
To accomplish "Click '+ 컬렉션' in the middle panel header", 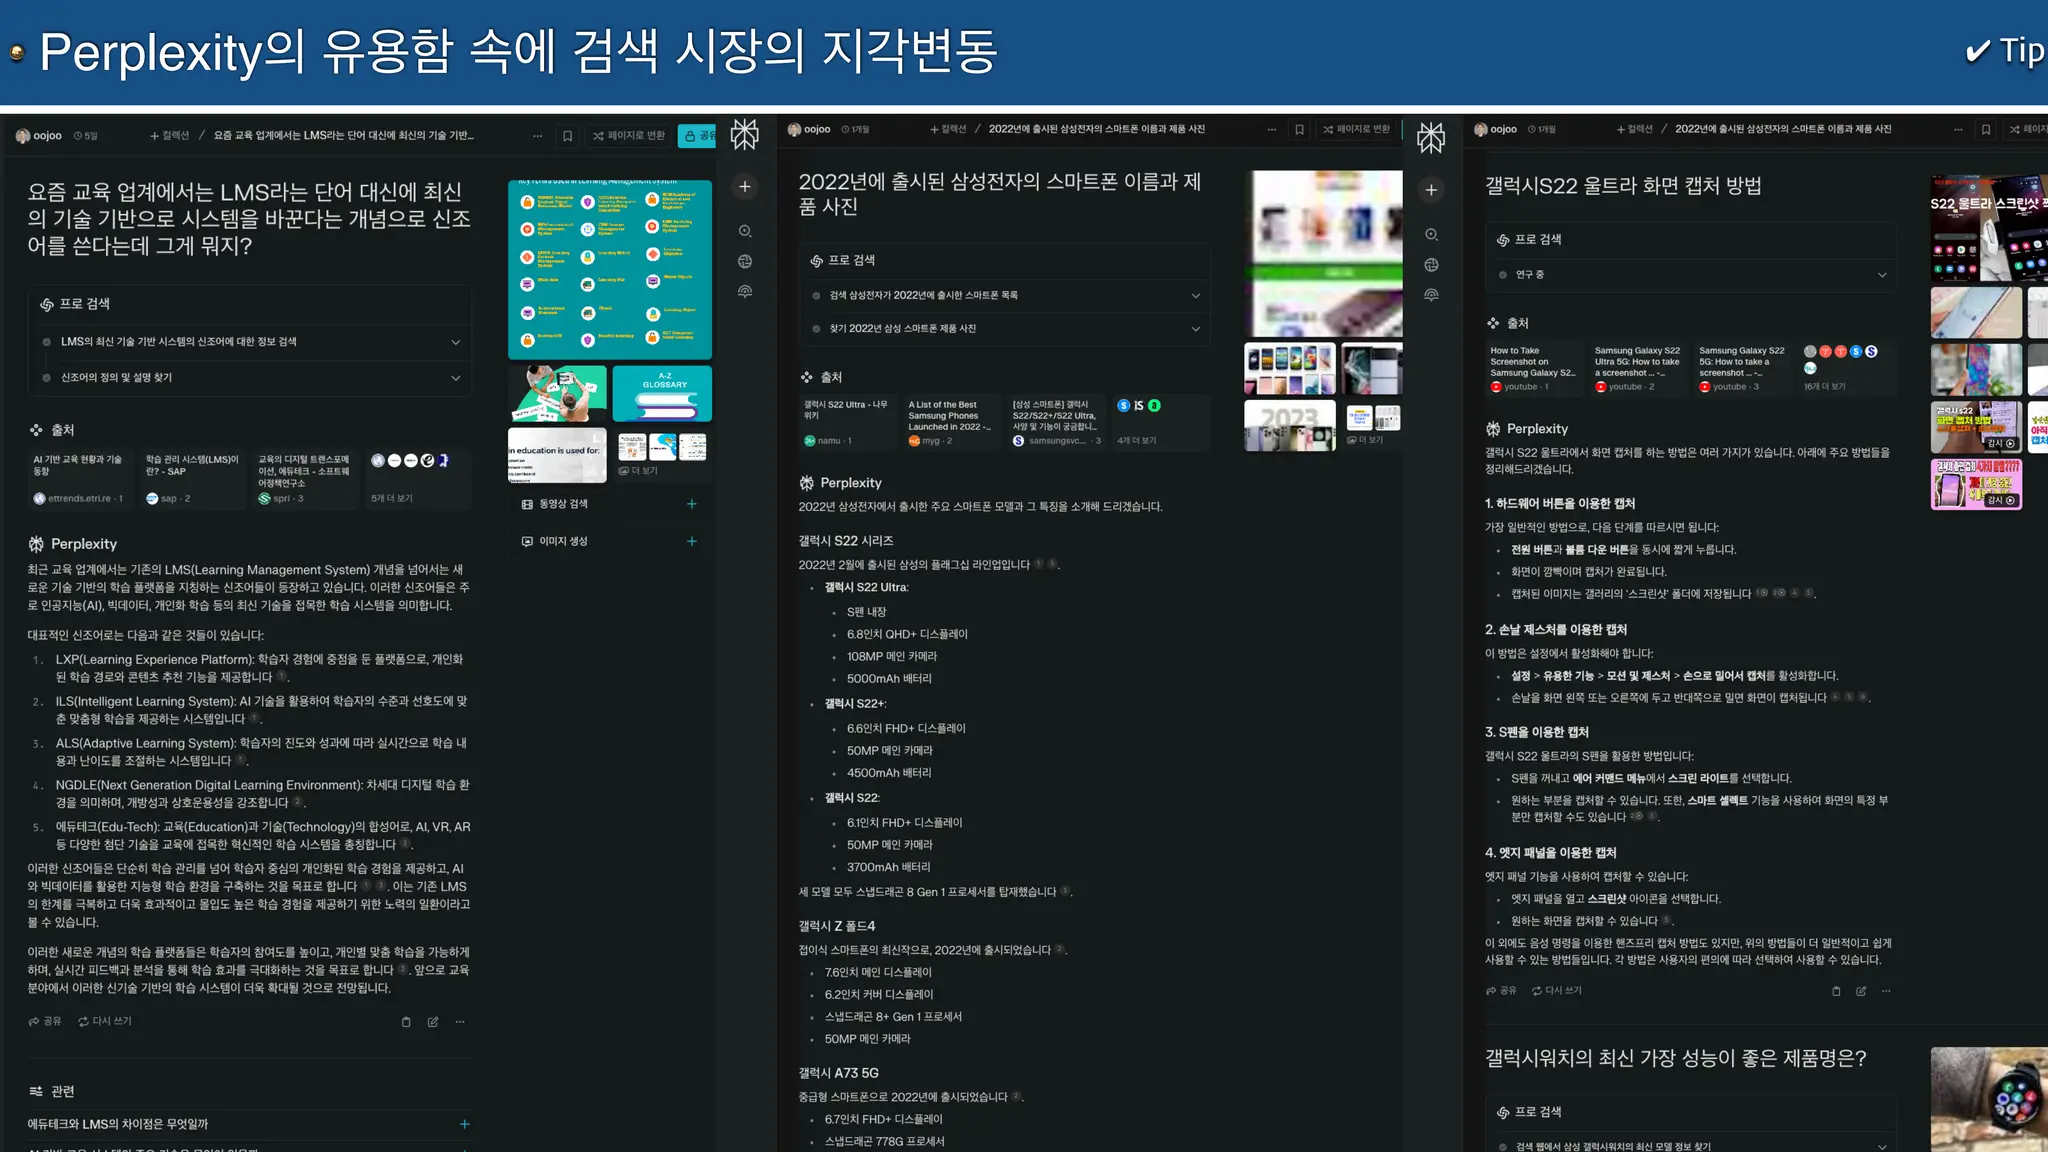I will pos(948,129).
